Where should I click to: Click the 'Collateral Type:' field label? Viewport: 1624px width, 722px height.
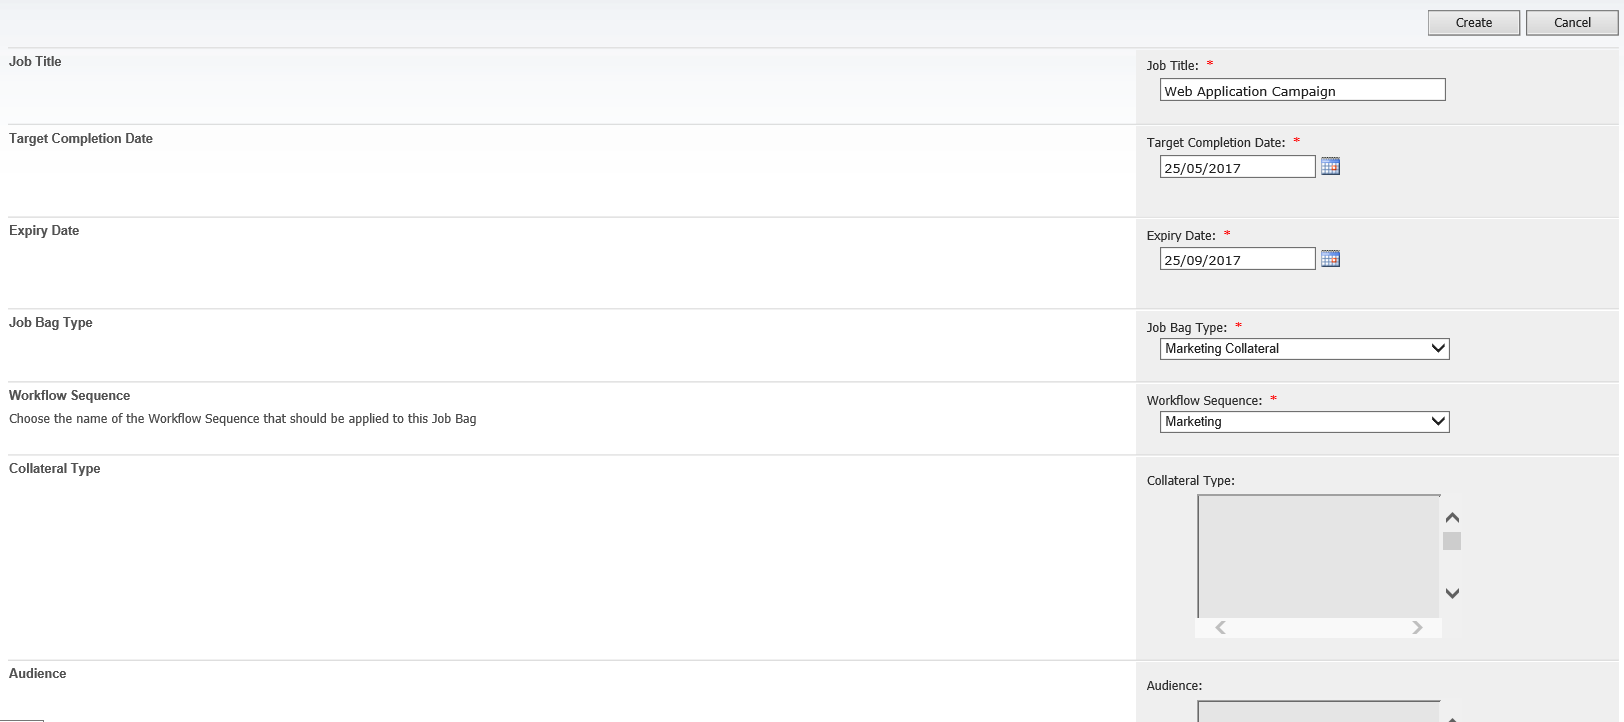[x=1191, y=481]
